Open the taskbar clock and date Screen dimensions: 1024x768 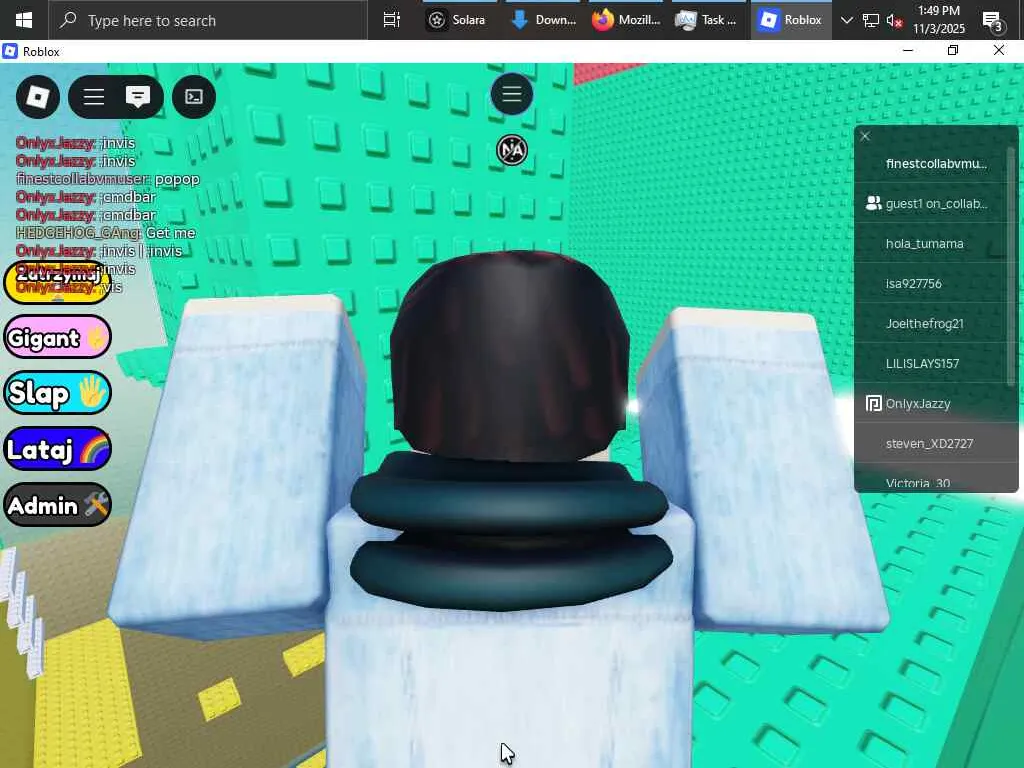tap(938, 20)
